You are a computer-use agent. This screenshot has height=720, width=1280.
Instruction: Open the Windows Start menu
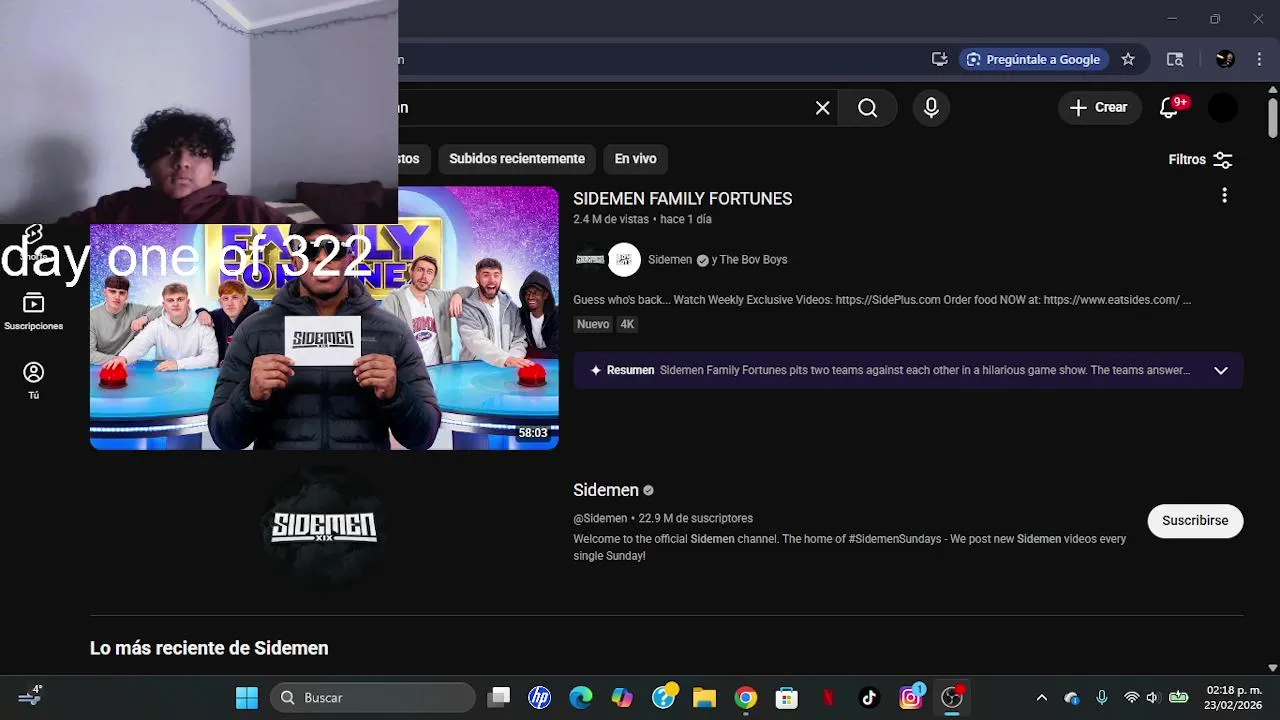pyautogui.click(x=247, y=698)
